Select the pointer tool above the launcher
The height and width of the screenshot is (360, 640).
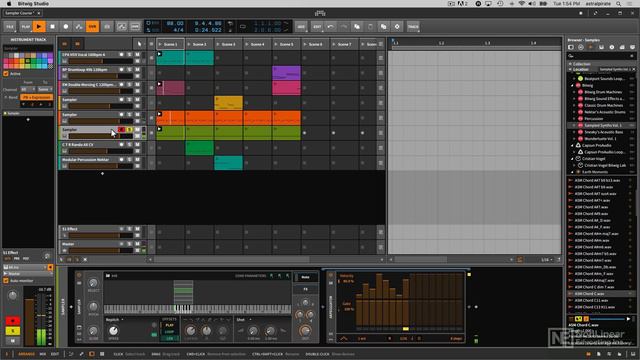point(139,44)
